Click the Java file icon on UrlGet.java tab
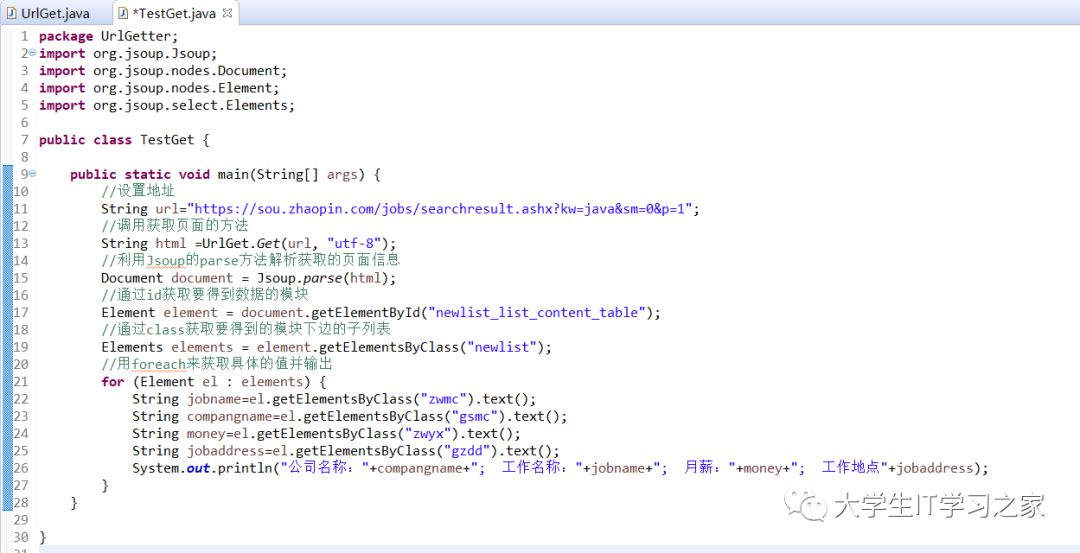The height and width of the screenshot is (553, 1080). point(12,13)
